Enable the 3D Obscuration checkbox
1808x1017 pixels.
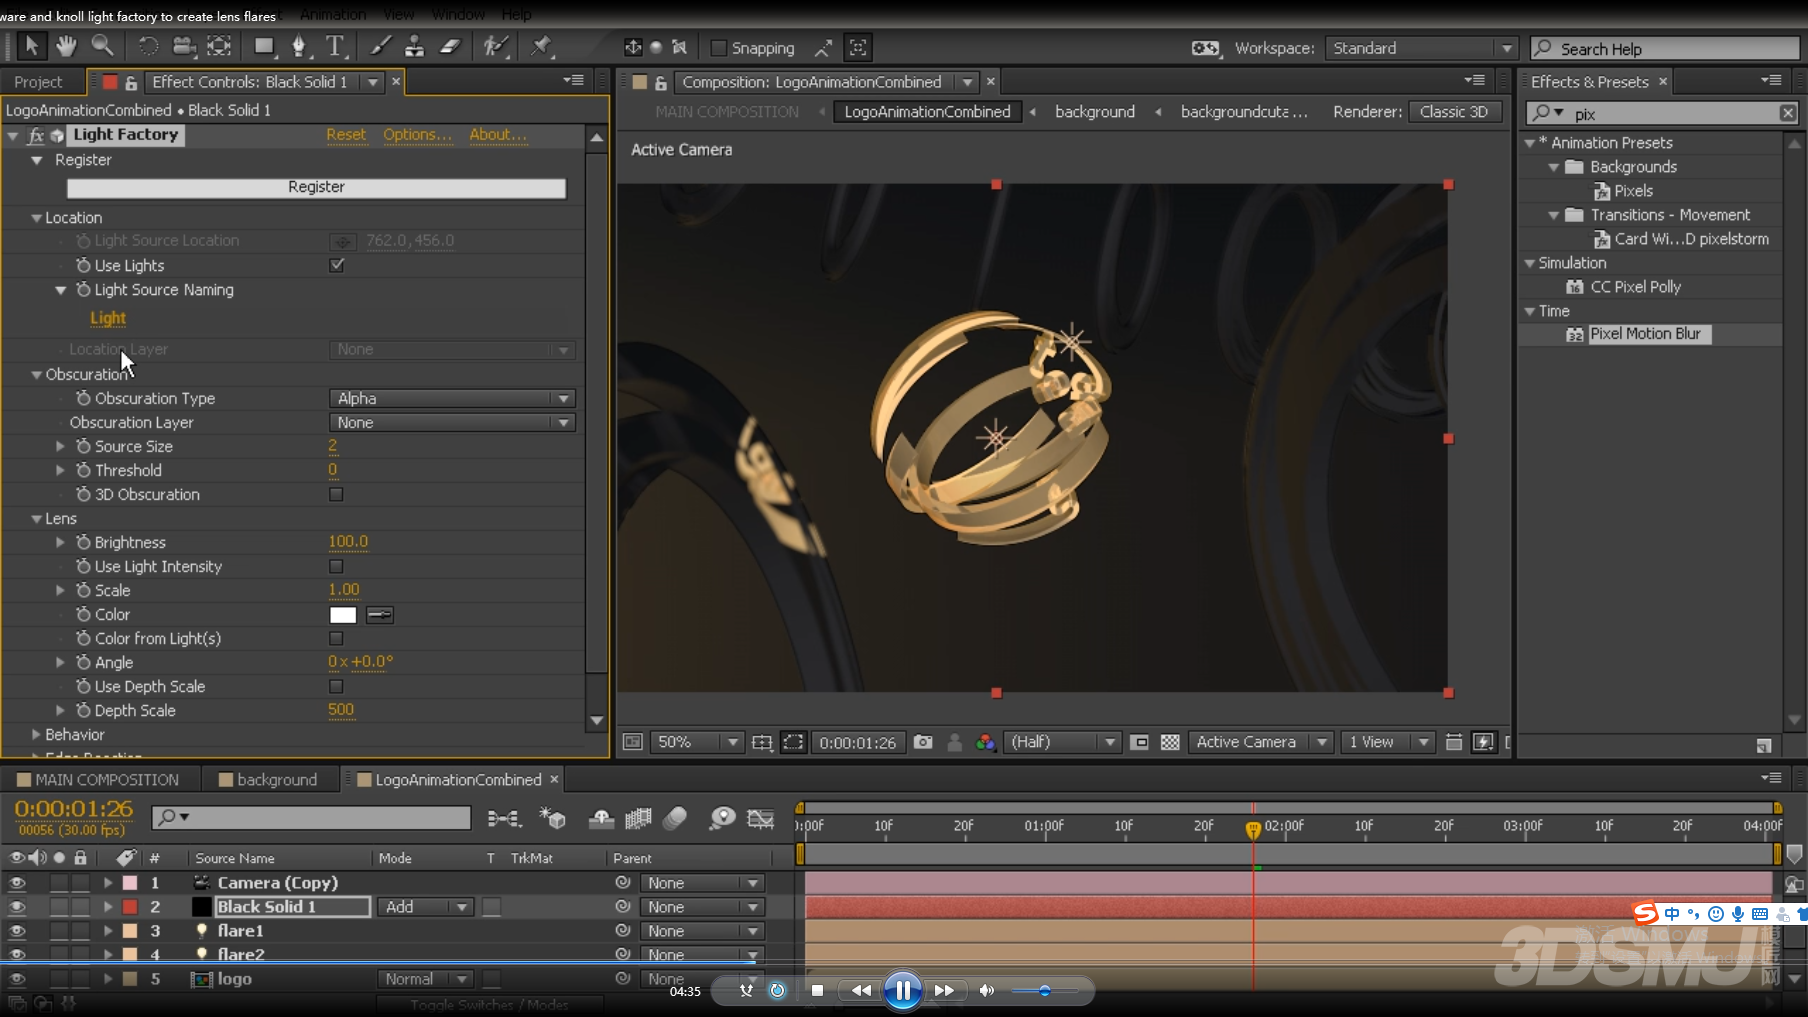tap(336, 494)
